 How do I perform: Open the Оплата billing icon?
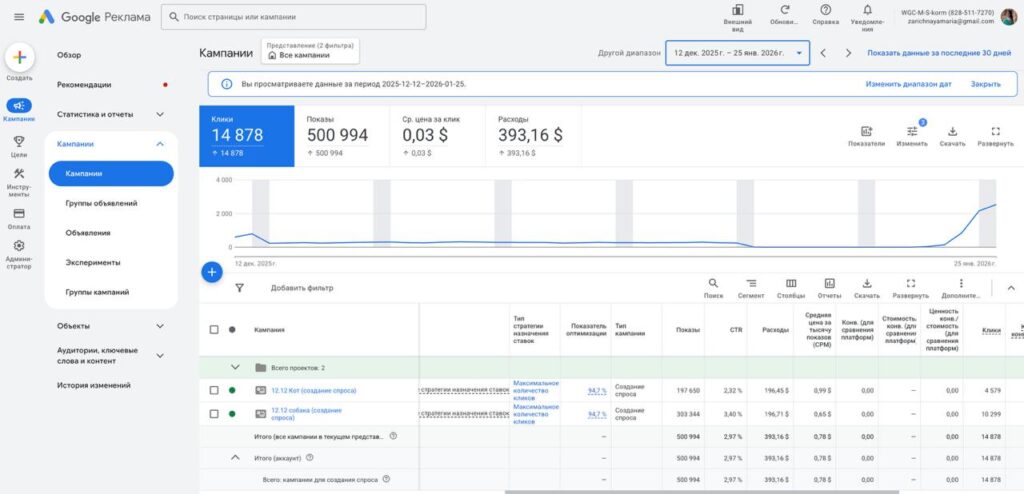20,213
